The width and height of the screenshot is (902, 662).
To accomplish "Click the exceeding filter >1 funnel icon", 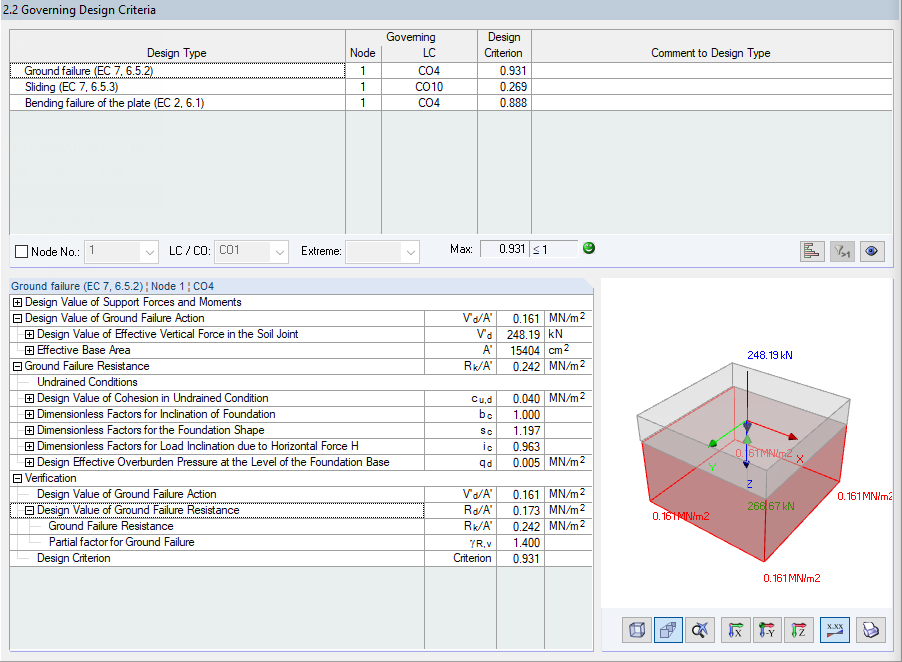I will (x=842, y=251).
